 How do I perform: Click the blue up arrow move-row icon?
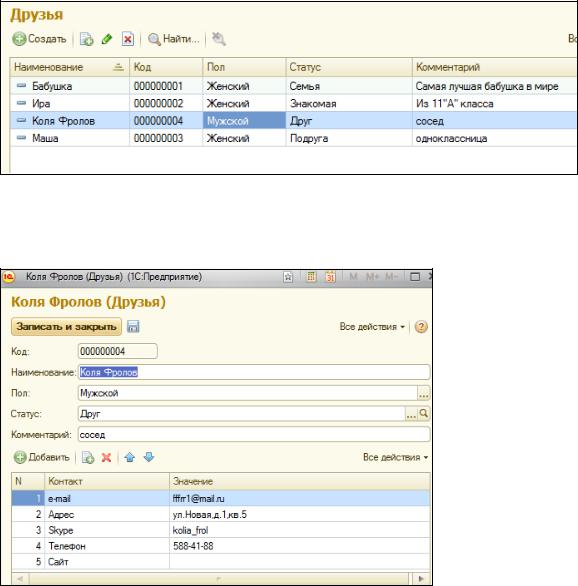coord(130,457)
